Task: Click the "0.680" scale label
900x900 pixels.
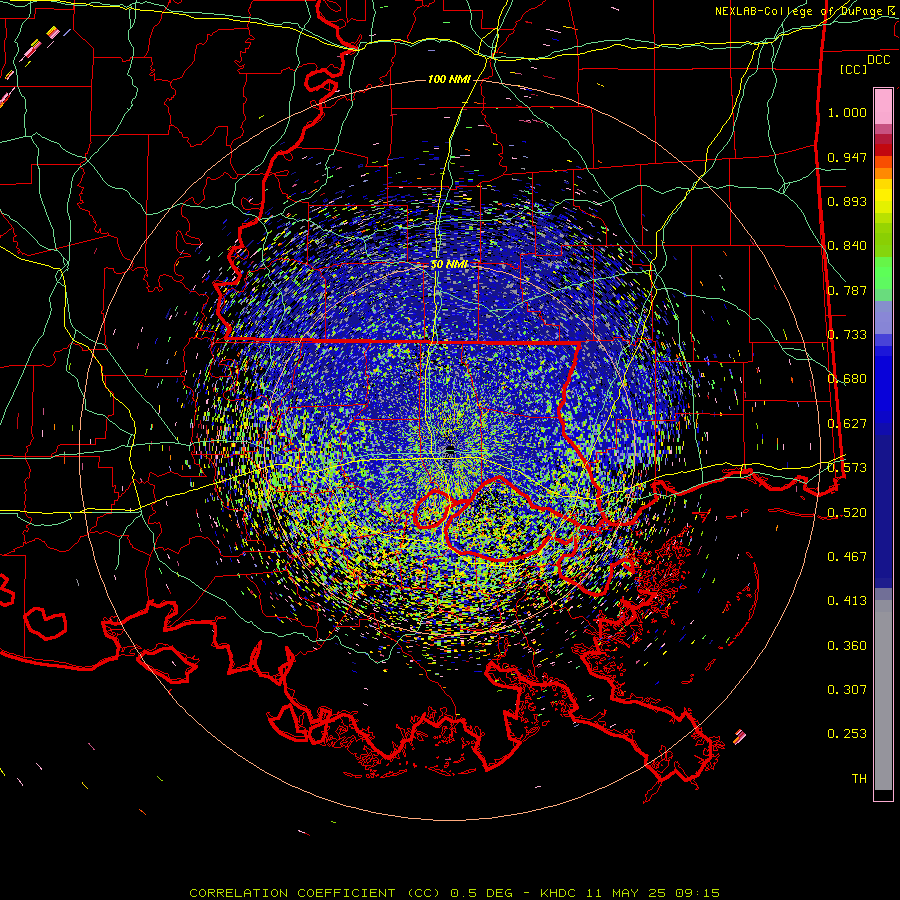Action: 847,379
